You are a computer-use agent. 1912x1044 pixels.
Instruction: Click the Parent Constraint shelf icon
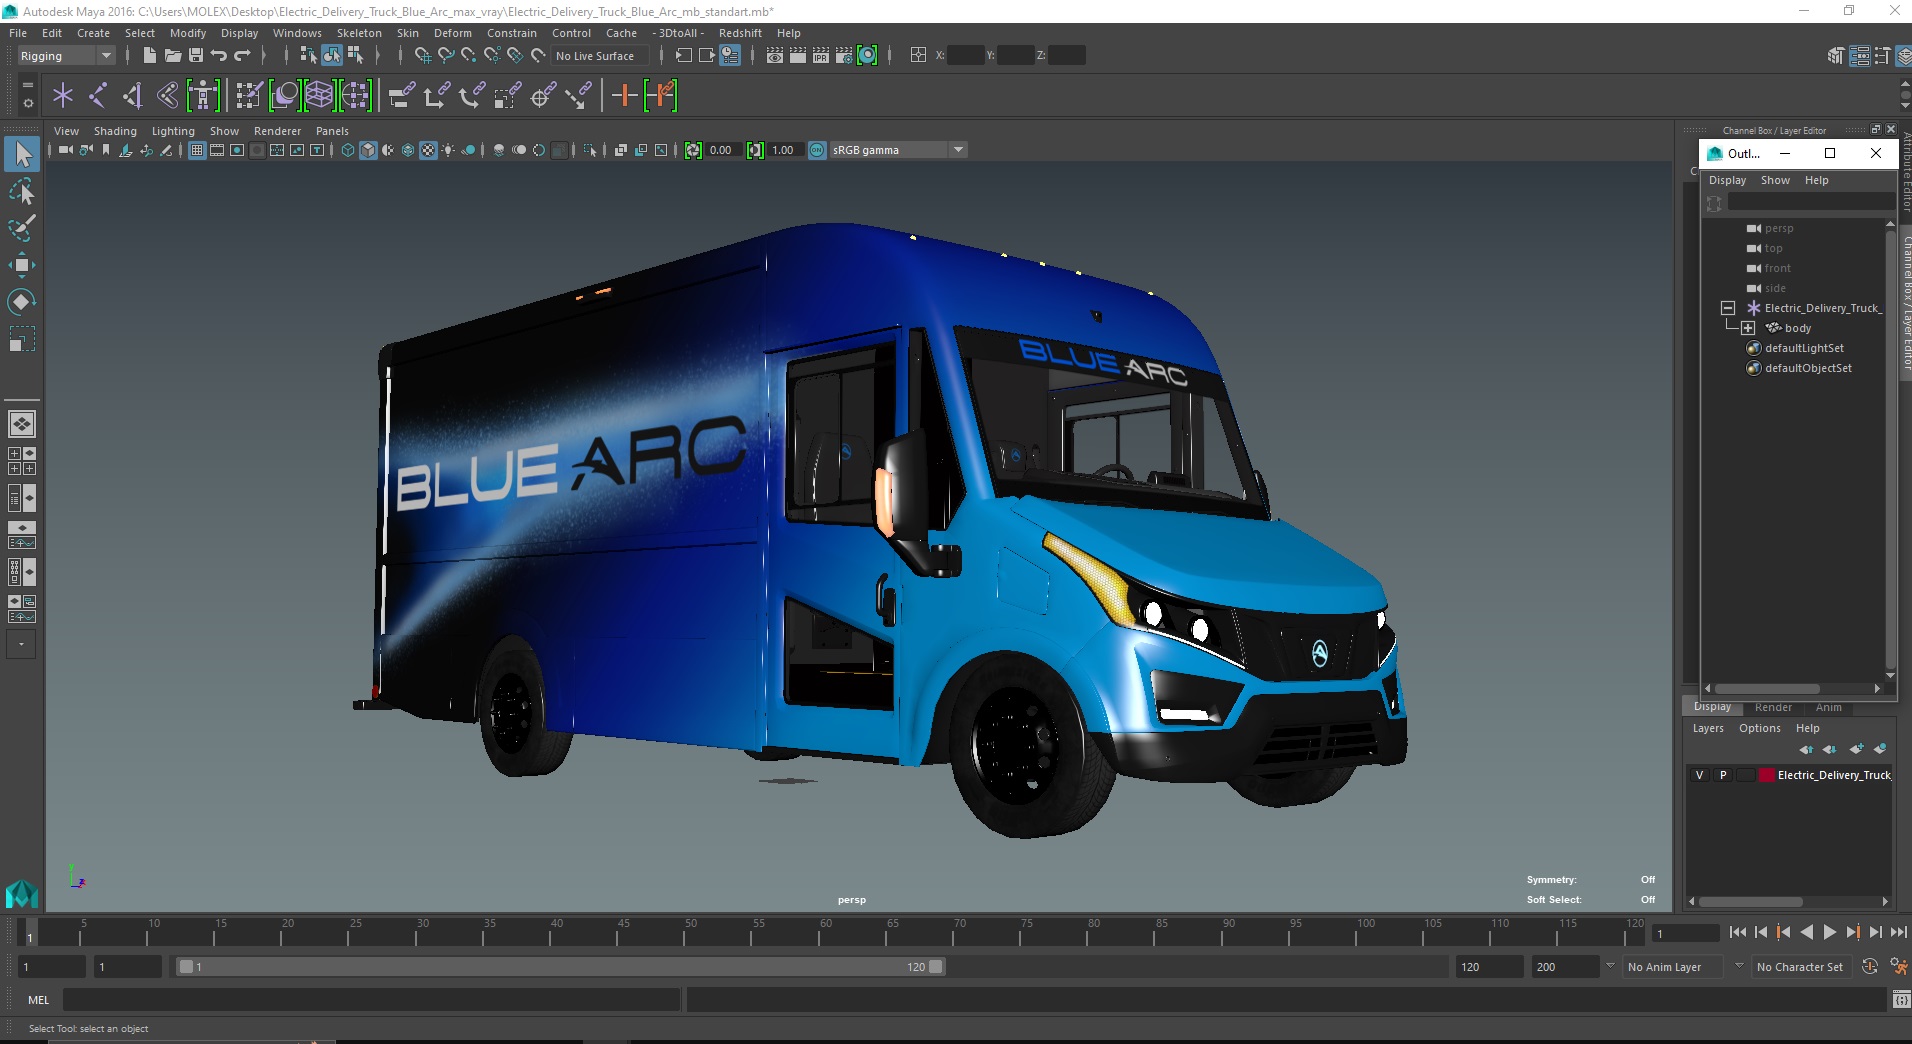click(x=402, y=96)
